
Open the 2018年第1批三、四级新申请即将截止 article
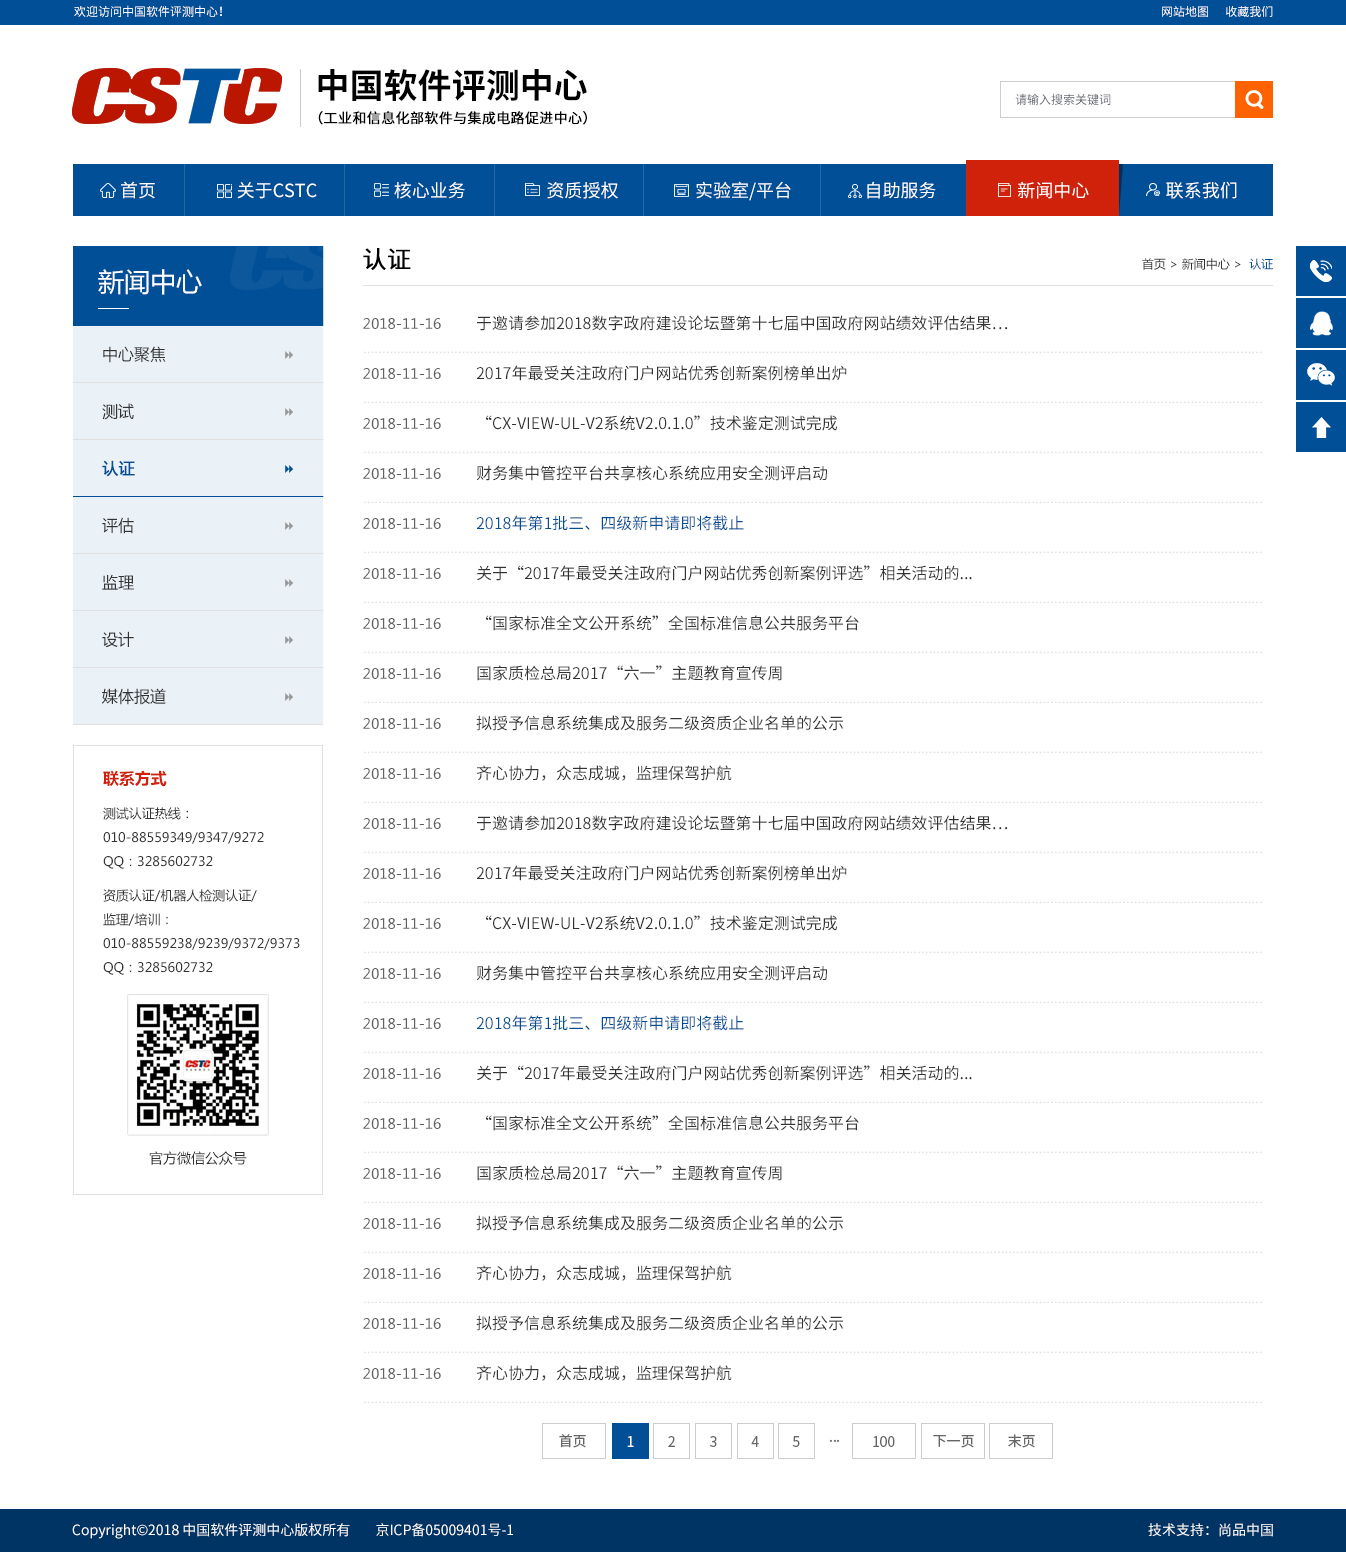610,523
